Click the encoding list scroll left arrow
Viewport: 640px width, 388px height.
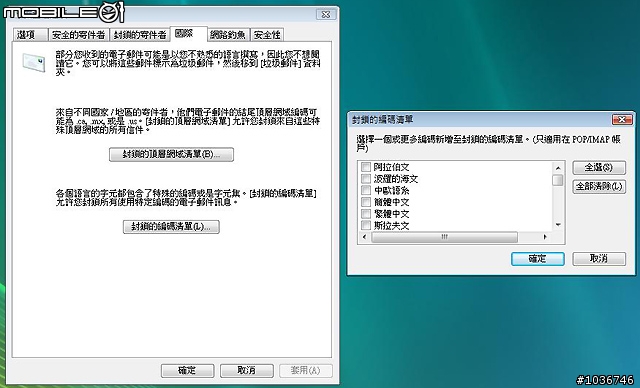coord(364,237)
